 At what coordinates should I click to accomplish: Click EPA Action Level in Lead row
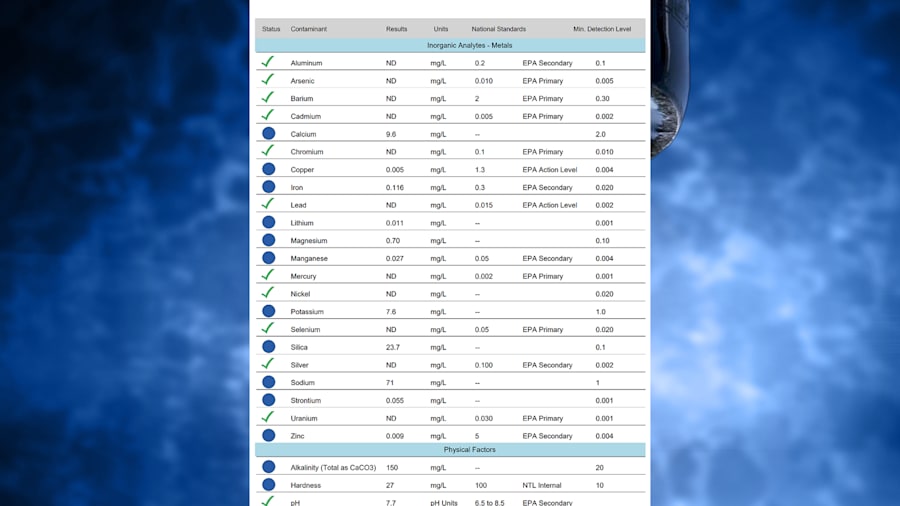pyautogui.click(x=550, y=205)
